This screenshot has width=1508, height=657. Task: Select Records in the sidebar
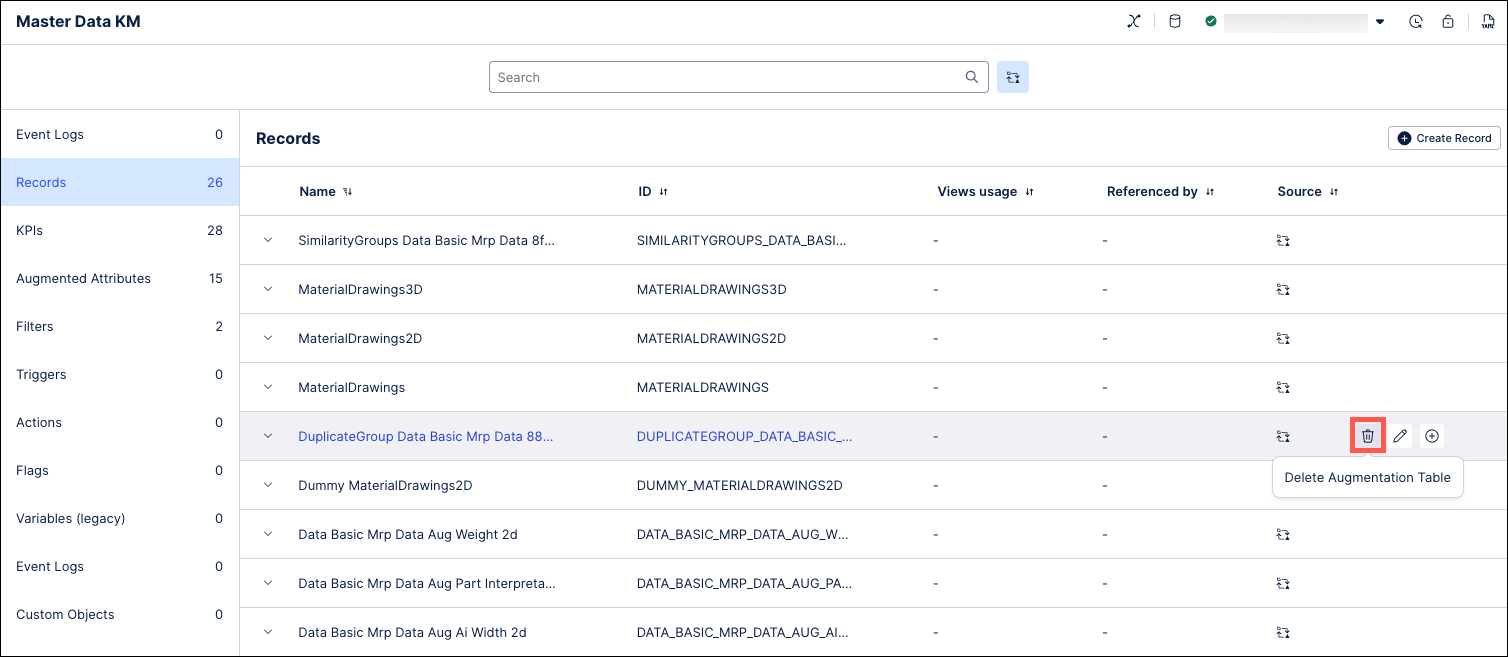tap(120, 182)
